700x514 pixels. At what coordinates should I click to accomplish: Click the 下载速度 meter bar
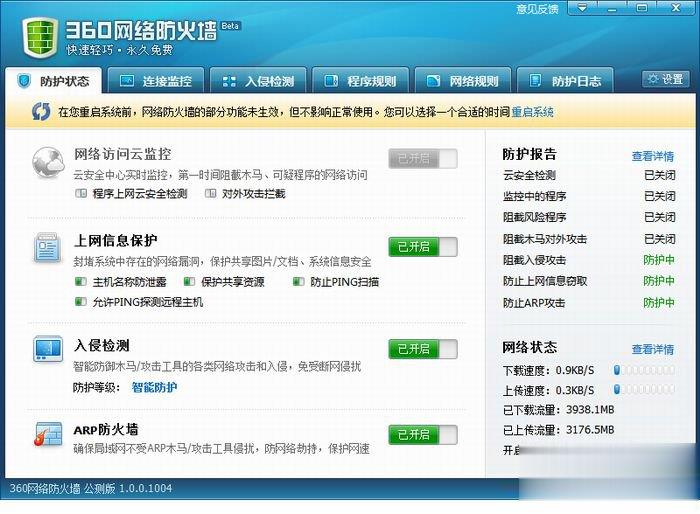(644, 370)
